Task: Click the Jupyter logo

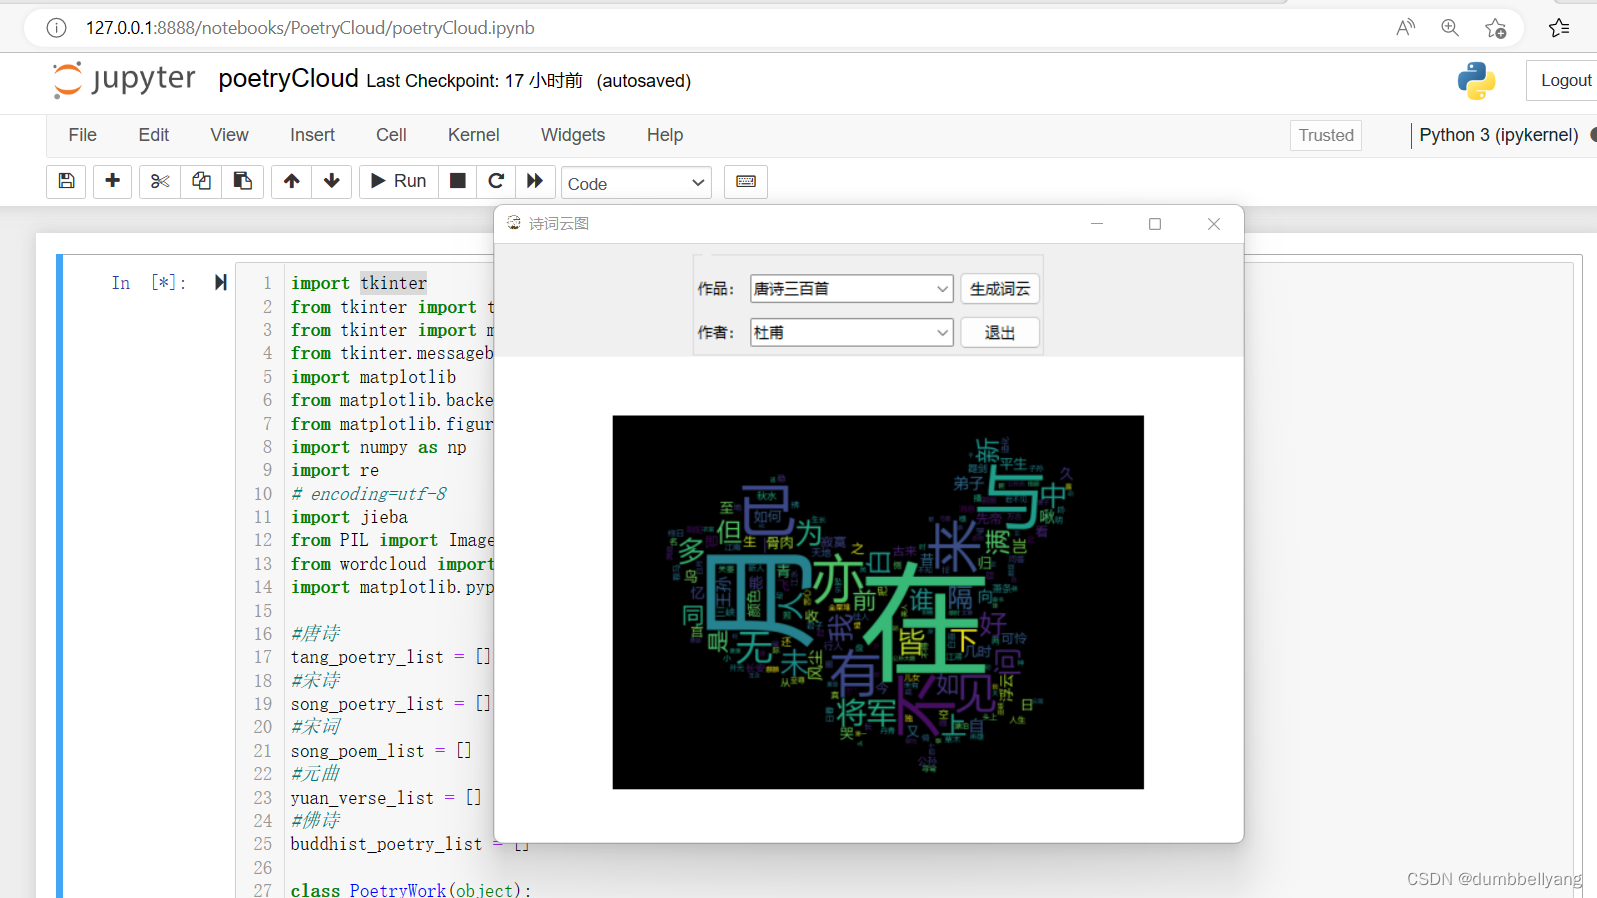Action: (x=123, y=80)
